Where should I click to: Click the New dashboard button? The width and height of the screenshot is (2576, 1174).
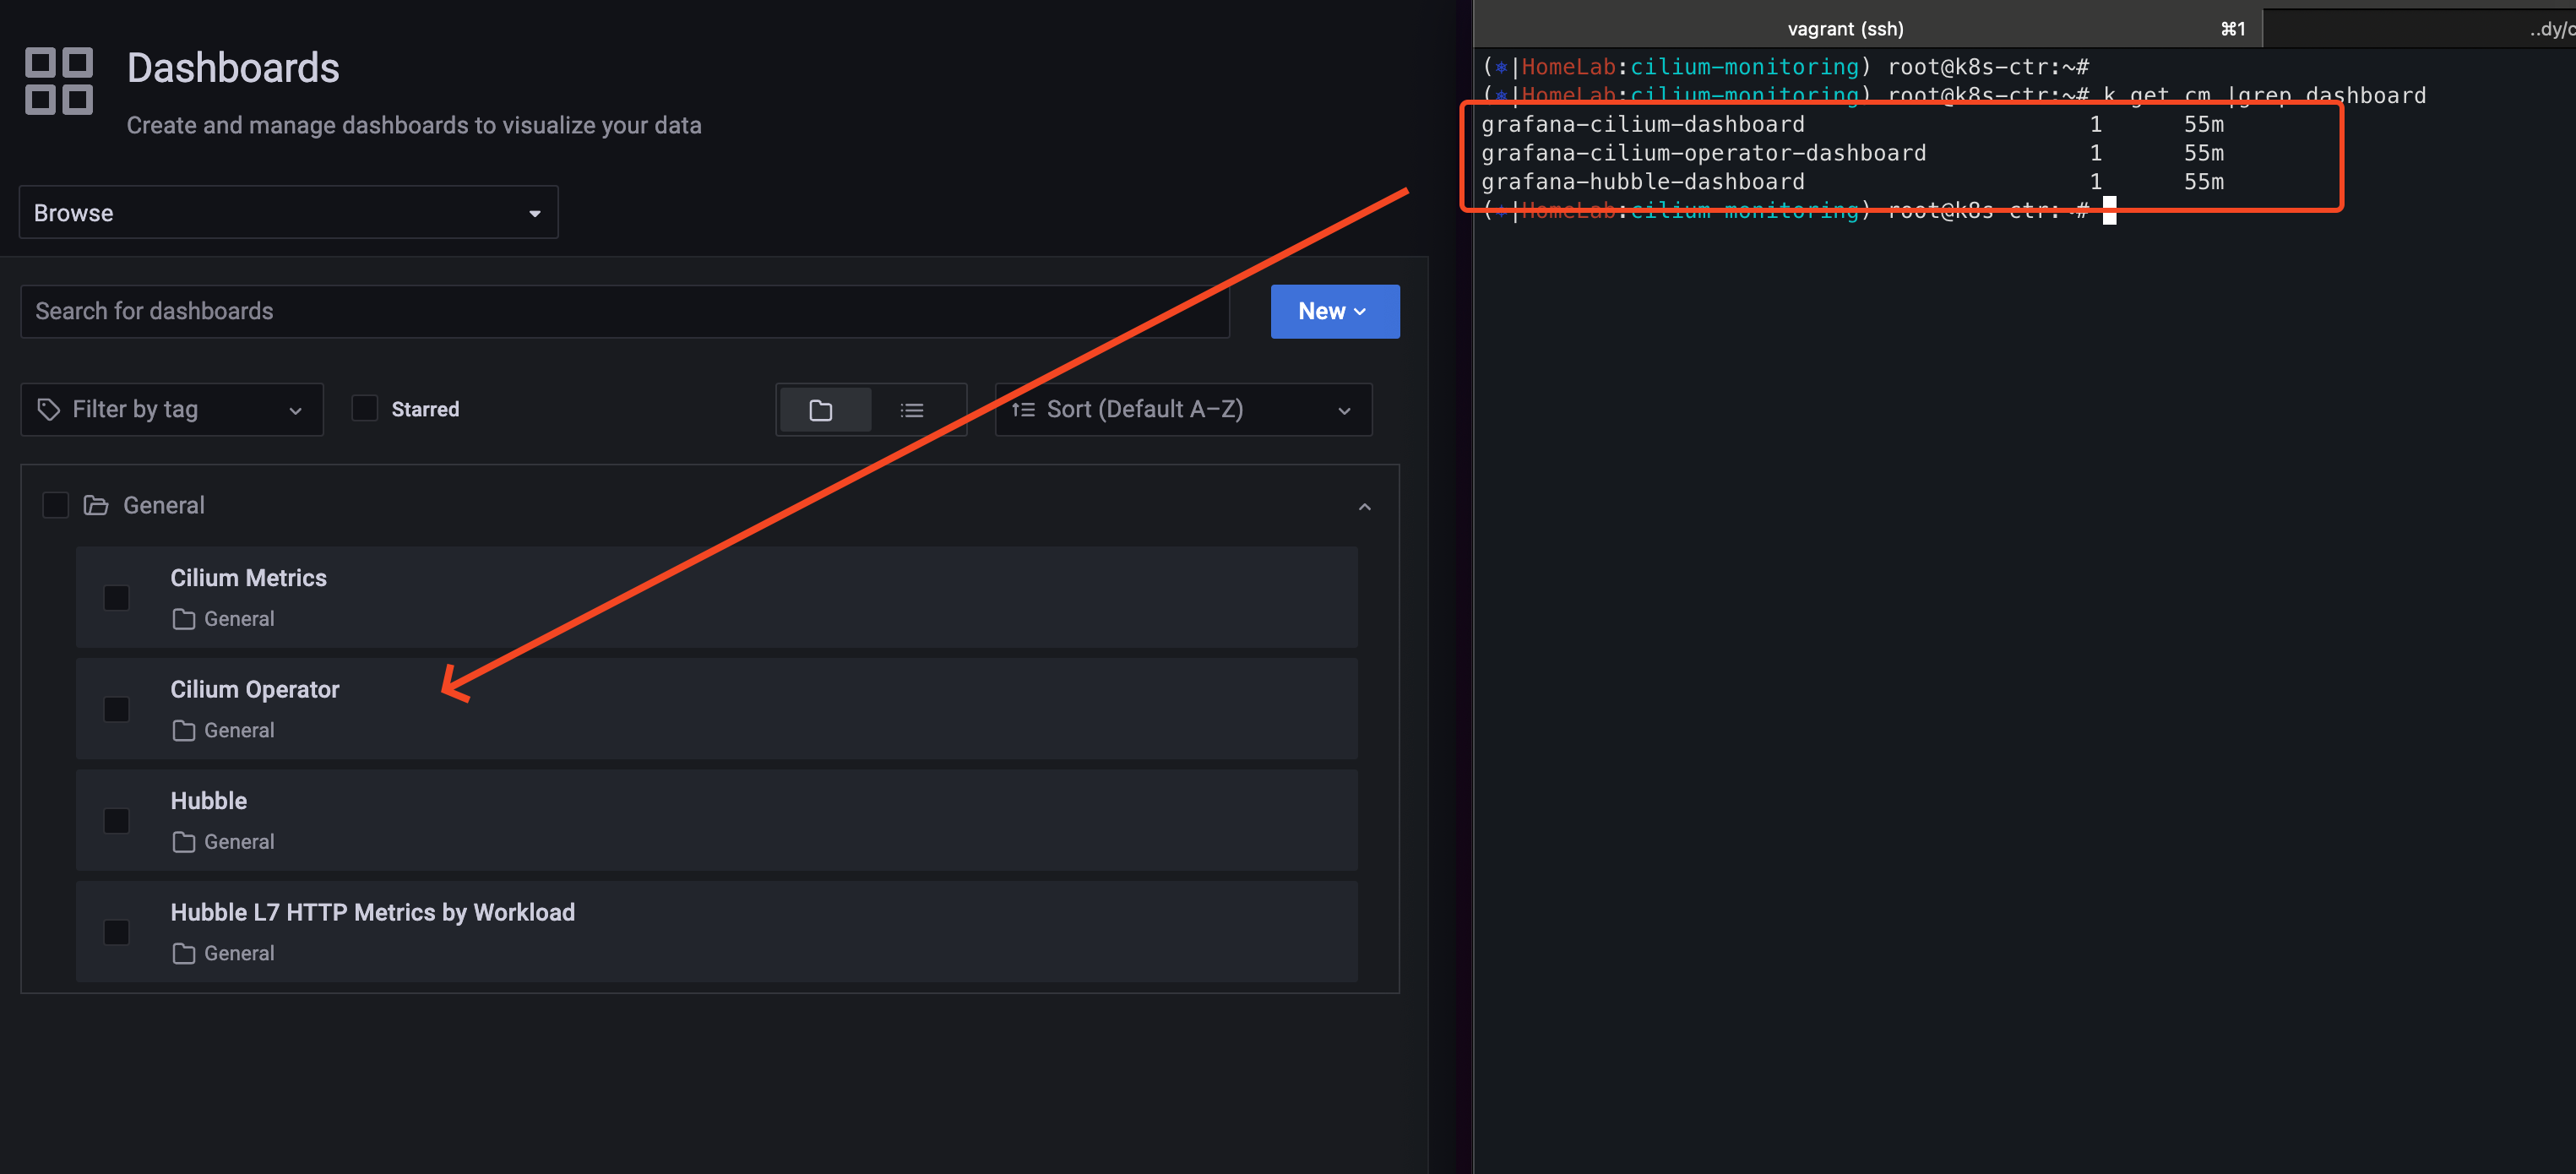click(1334, 311)
